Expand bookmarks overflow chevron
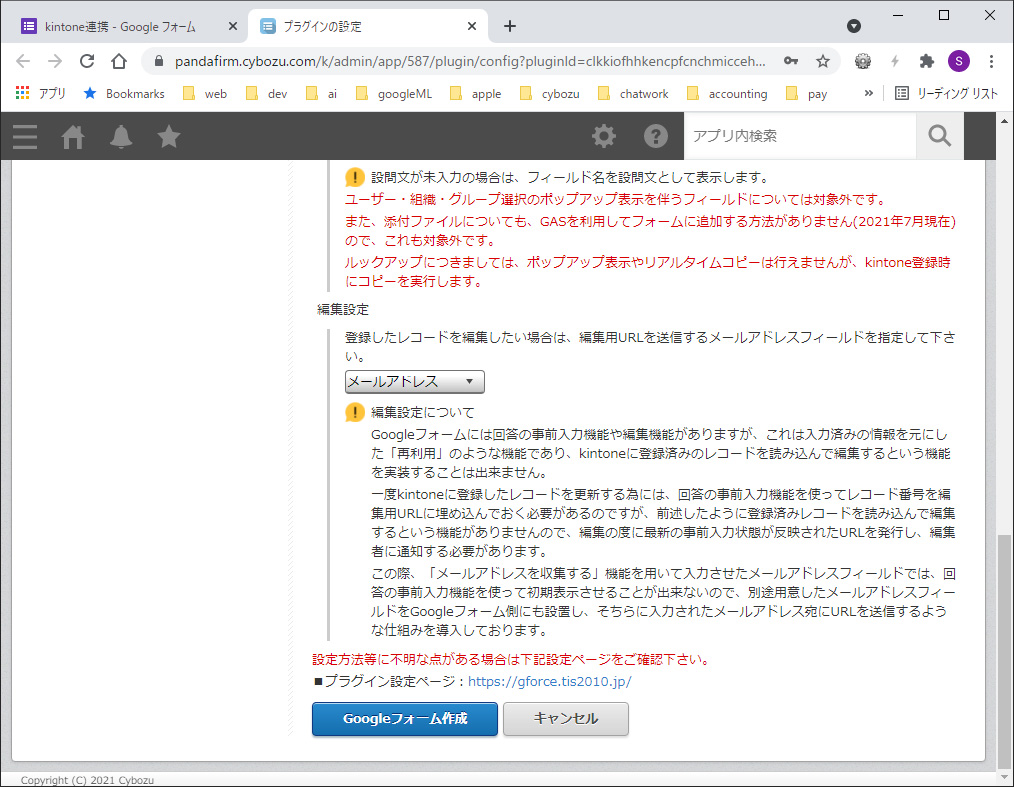 point(868,93)
